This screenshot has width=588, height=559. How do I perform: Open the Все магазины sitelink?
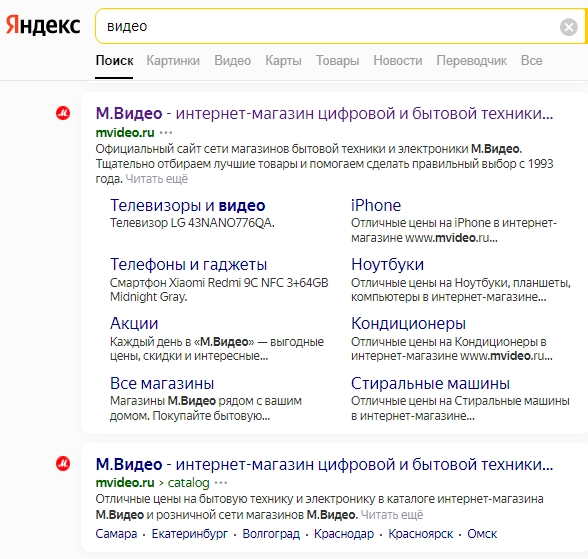[162, 383]
